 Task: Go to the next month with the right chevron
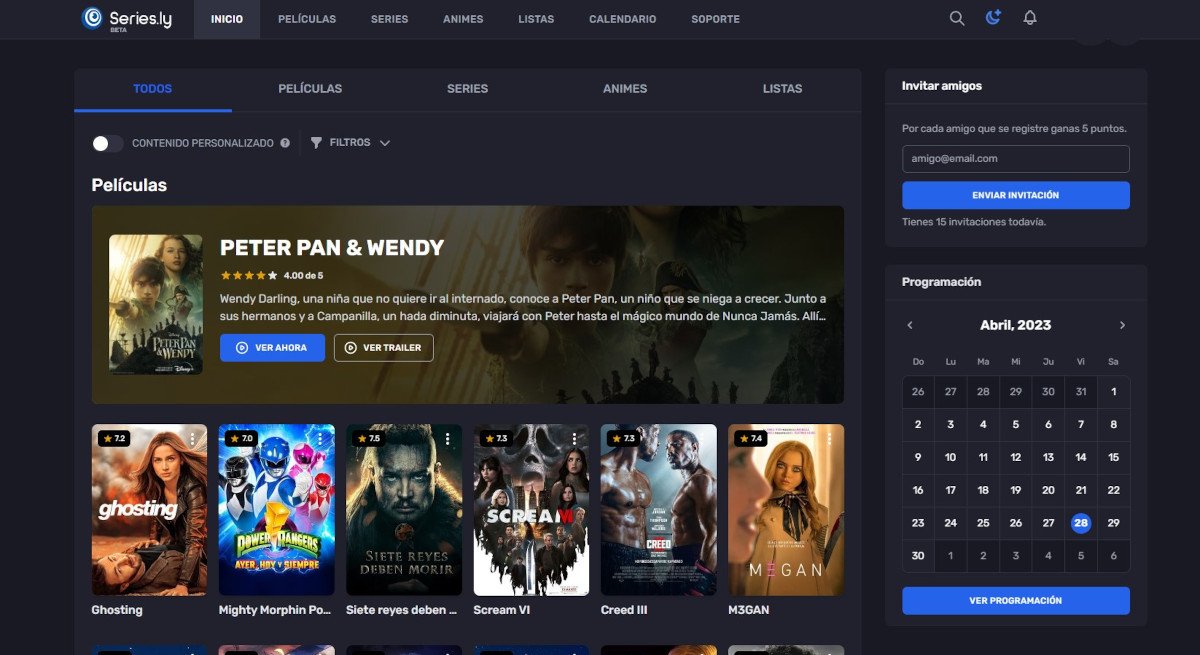(x=1122, y=325)
